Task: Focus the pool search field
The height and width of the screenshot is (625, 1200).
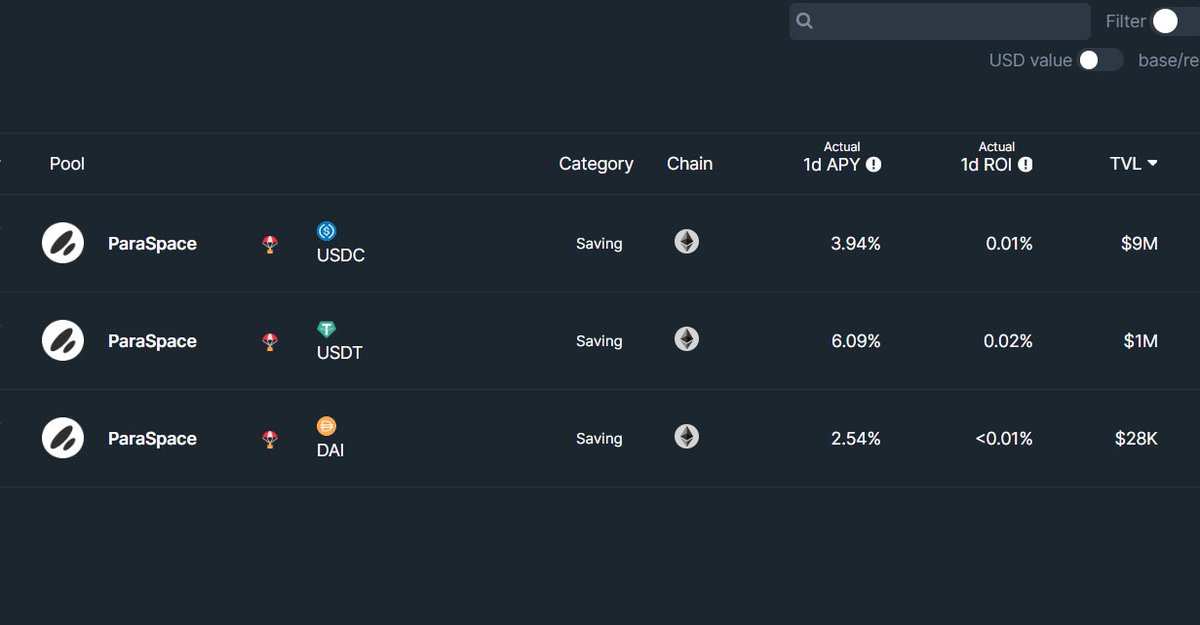Action: point(940,21)
